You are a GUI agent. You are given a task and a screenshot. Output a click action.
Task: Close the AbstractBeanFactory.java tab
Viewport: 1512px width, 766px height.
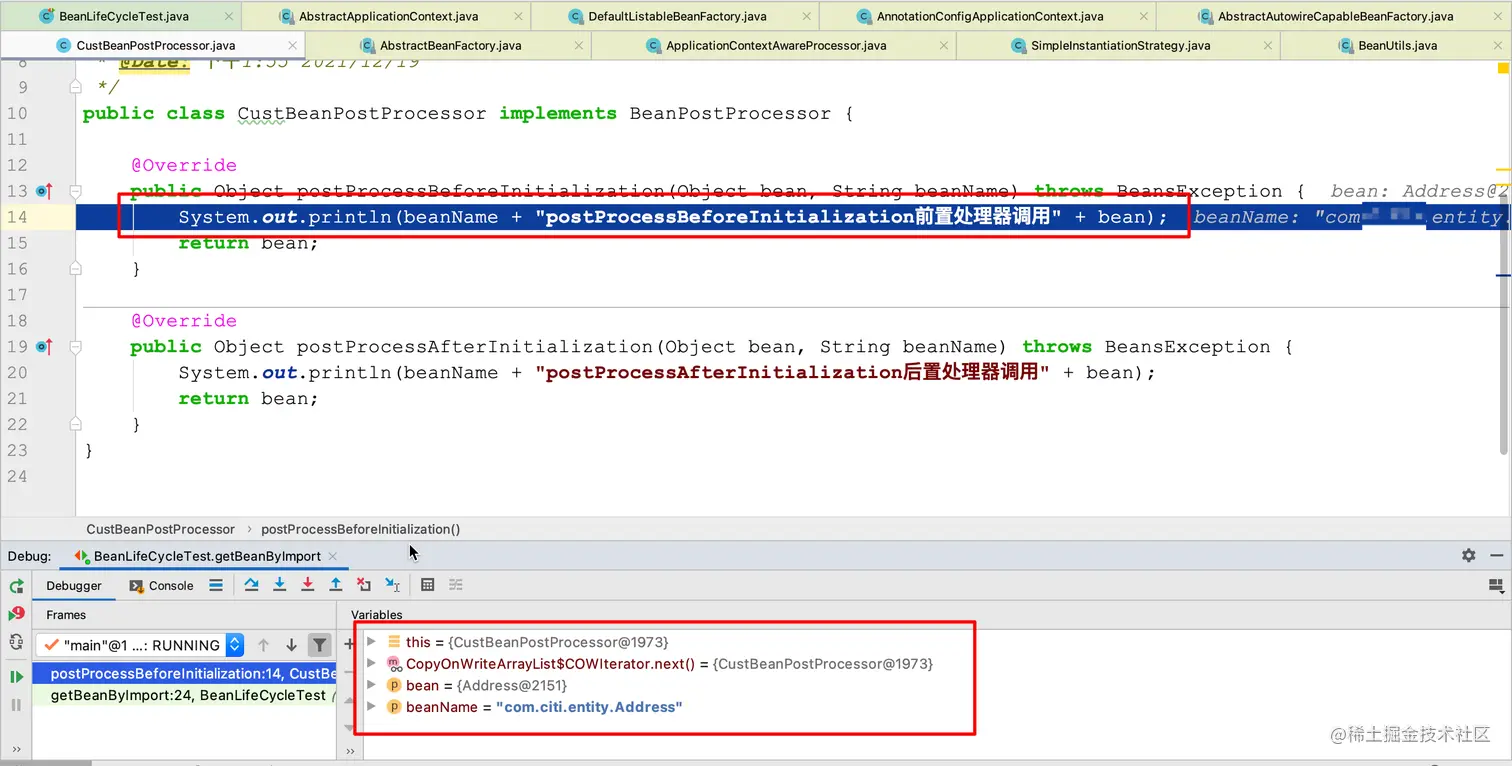[579, 45]
